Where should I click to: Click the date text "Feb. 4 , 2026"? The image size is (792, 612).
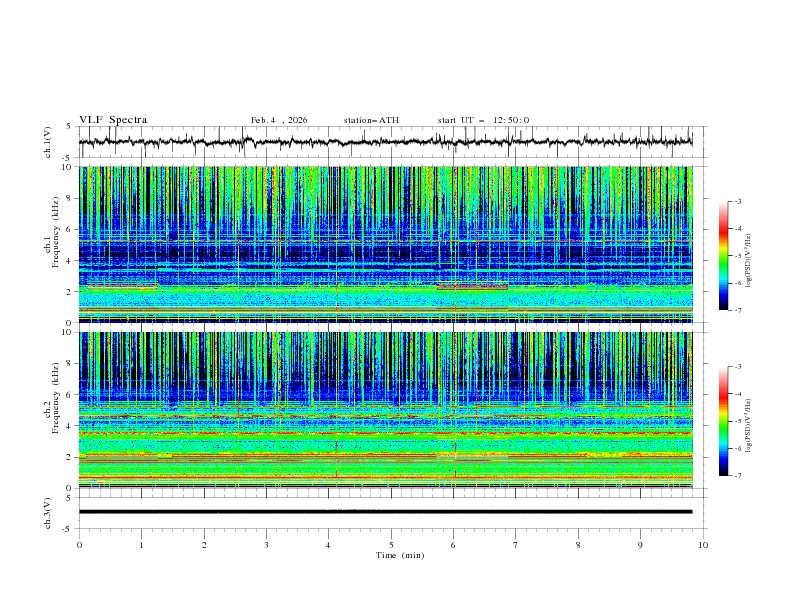[x=279, y=120]
